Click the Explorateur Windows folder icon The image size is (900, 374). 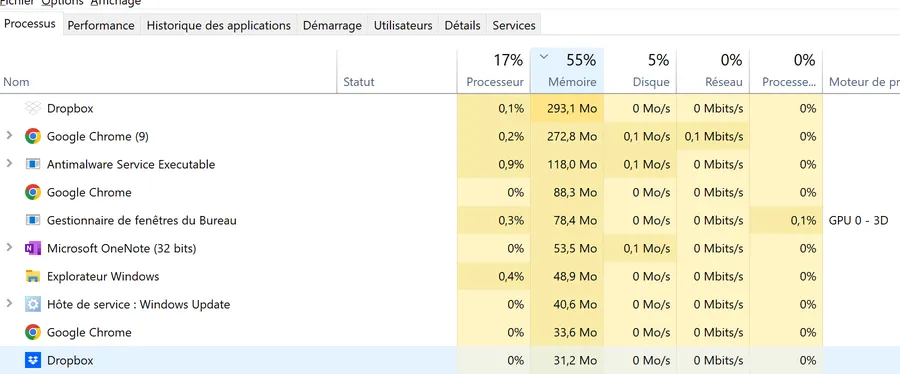pyautogui.click(x=33, y=276)
